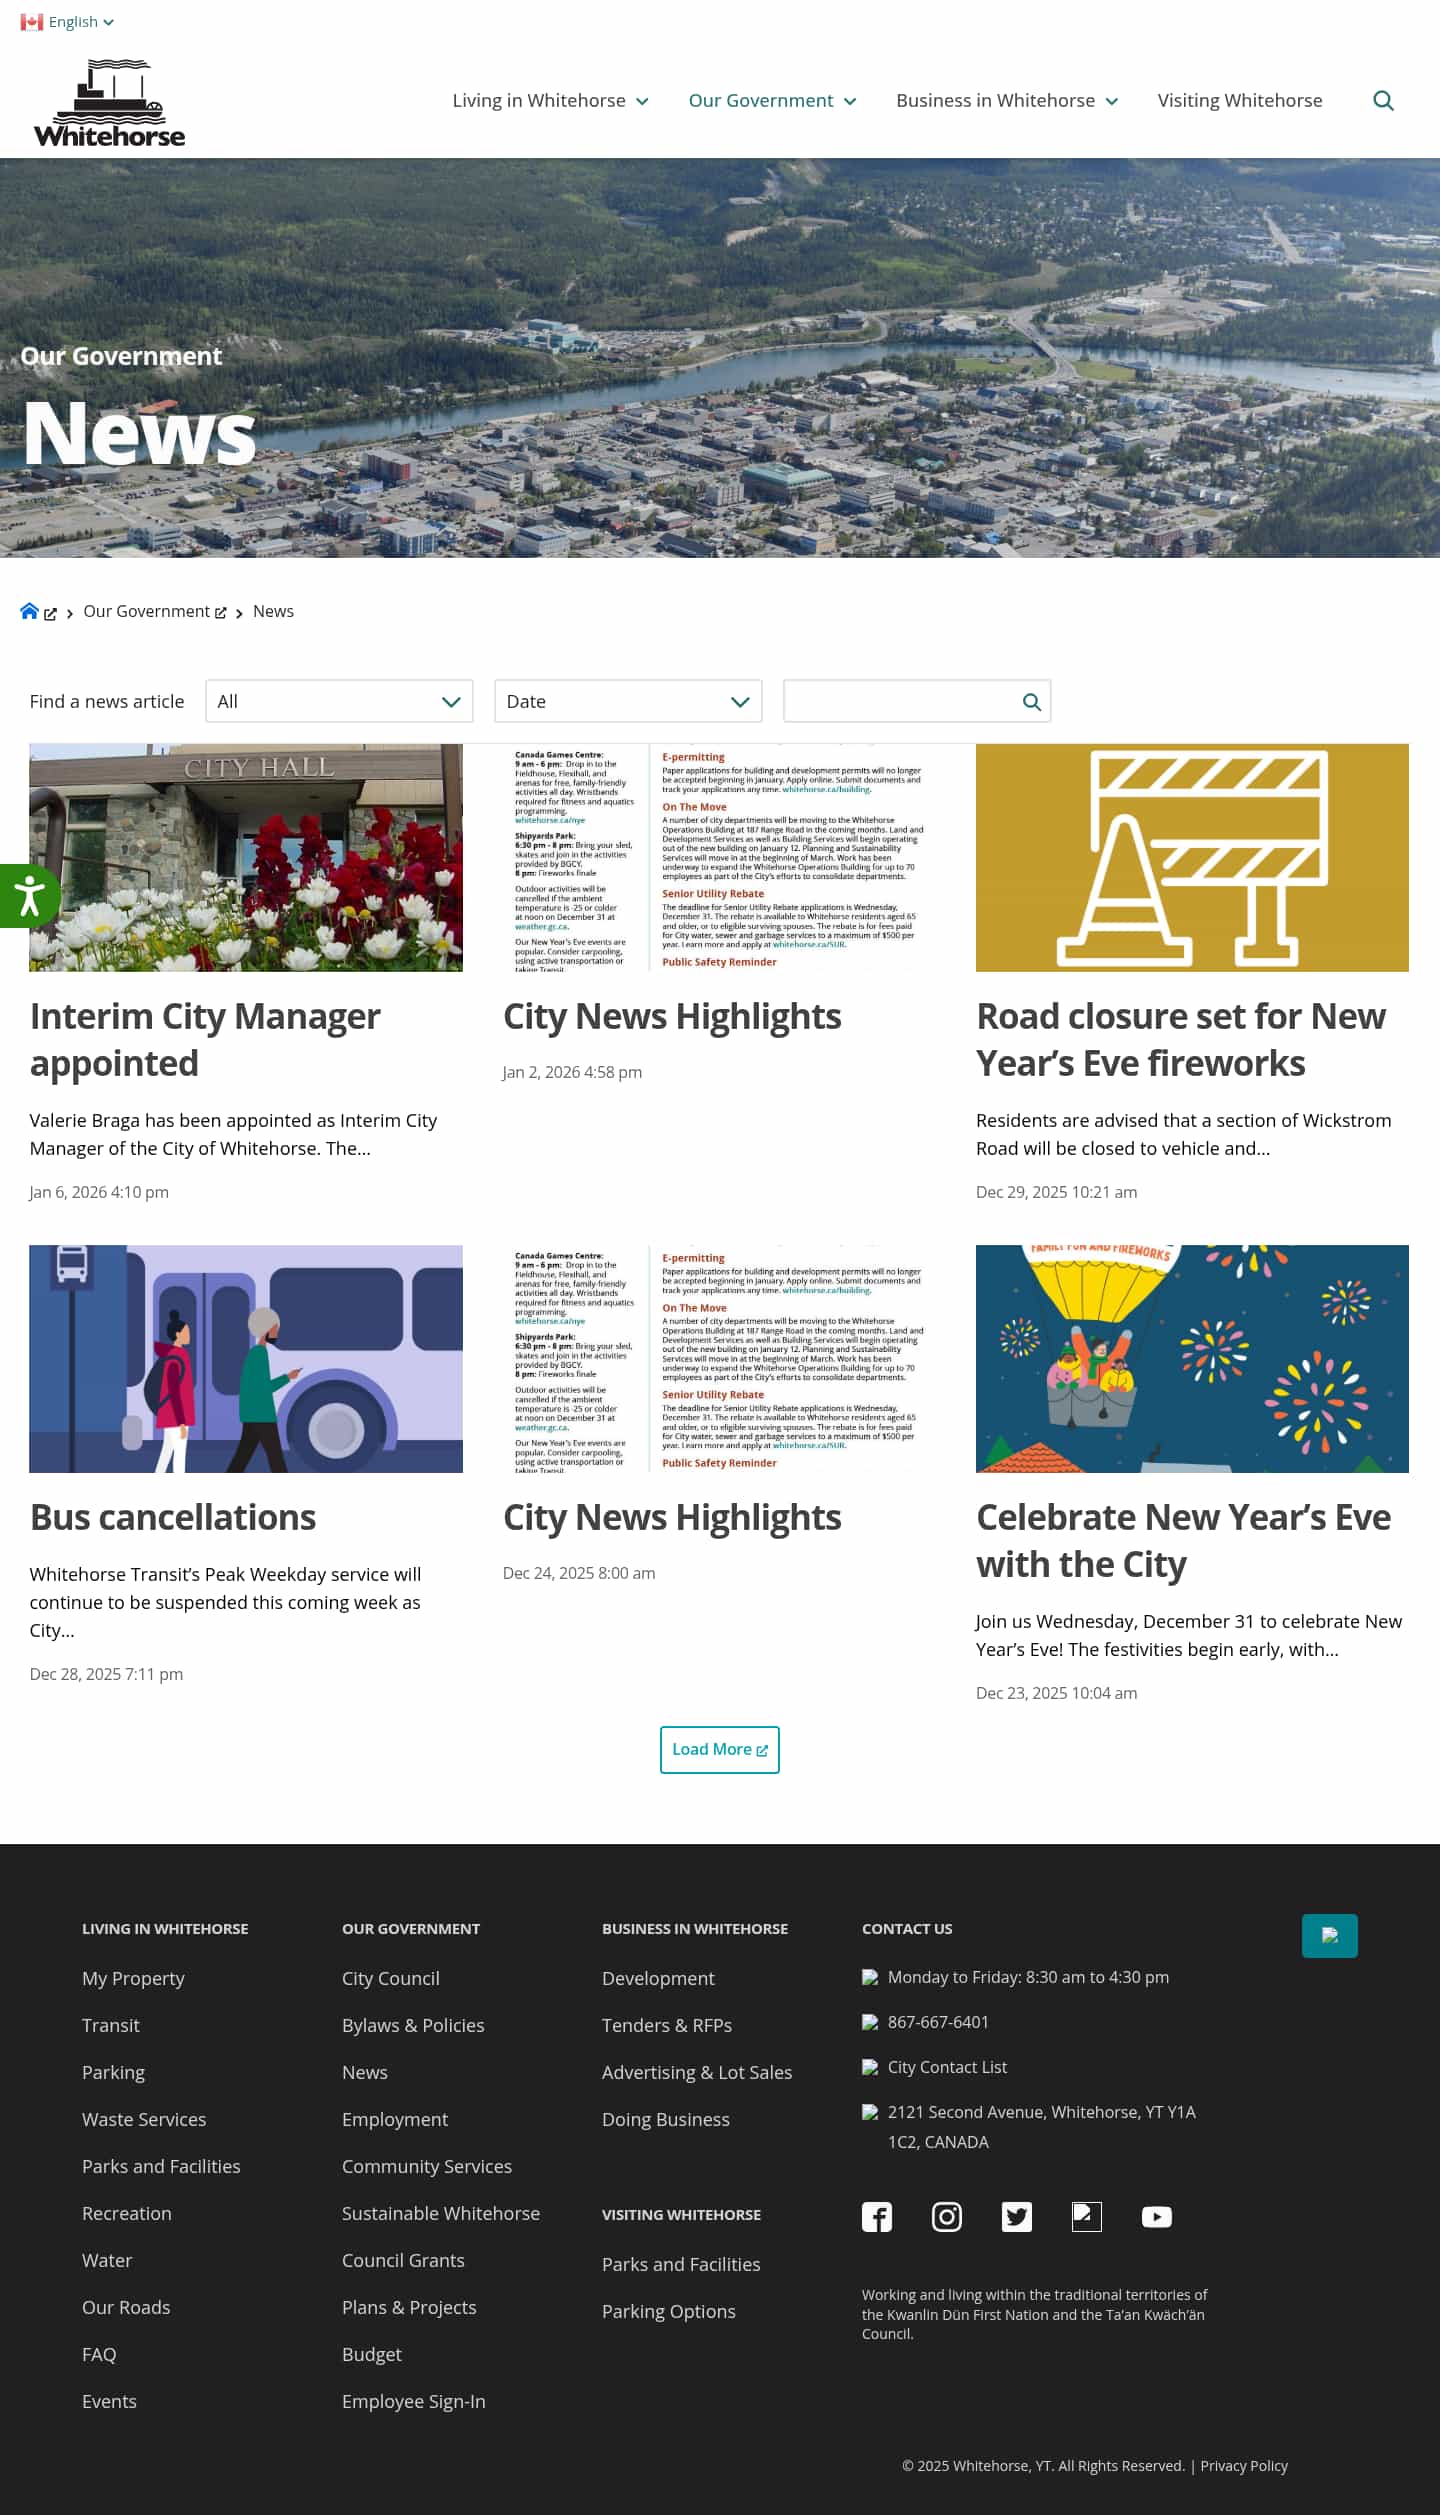Open Parking Options footer link

point(669,2312)
